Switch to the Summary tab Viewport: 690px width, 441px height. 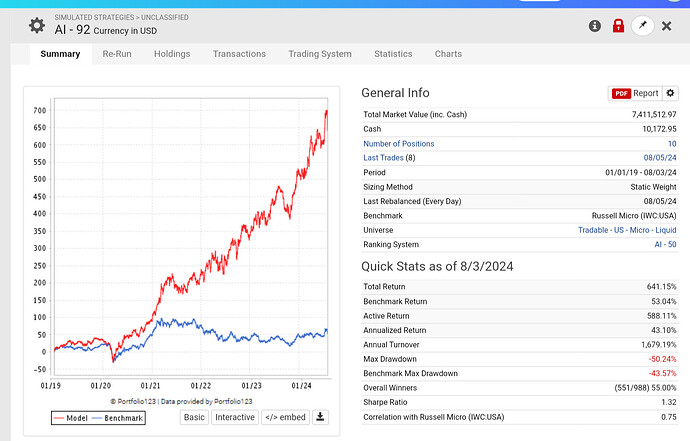click(60, 54)
